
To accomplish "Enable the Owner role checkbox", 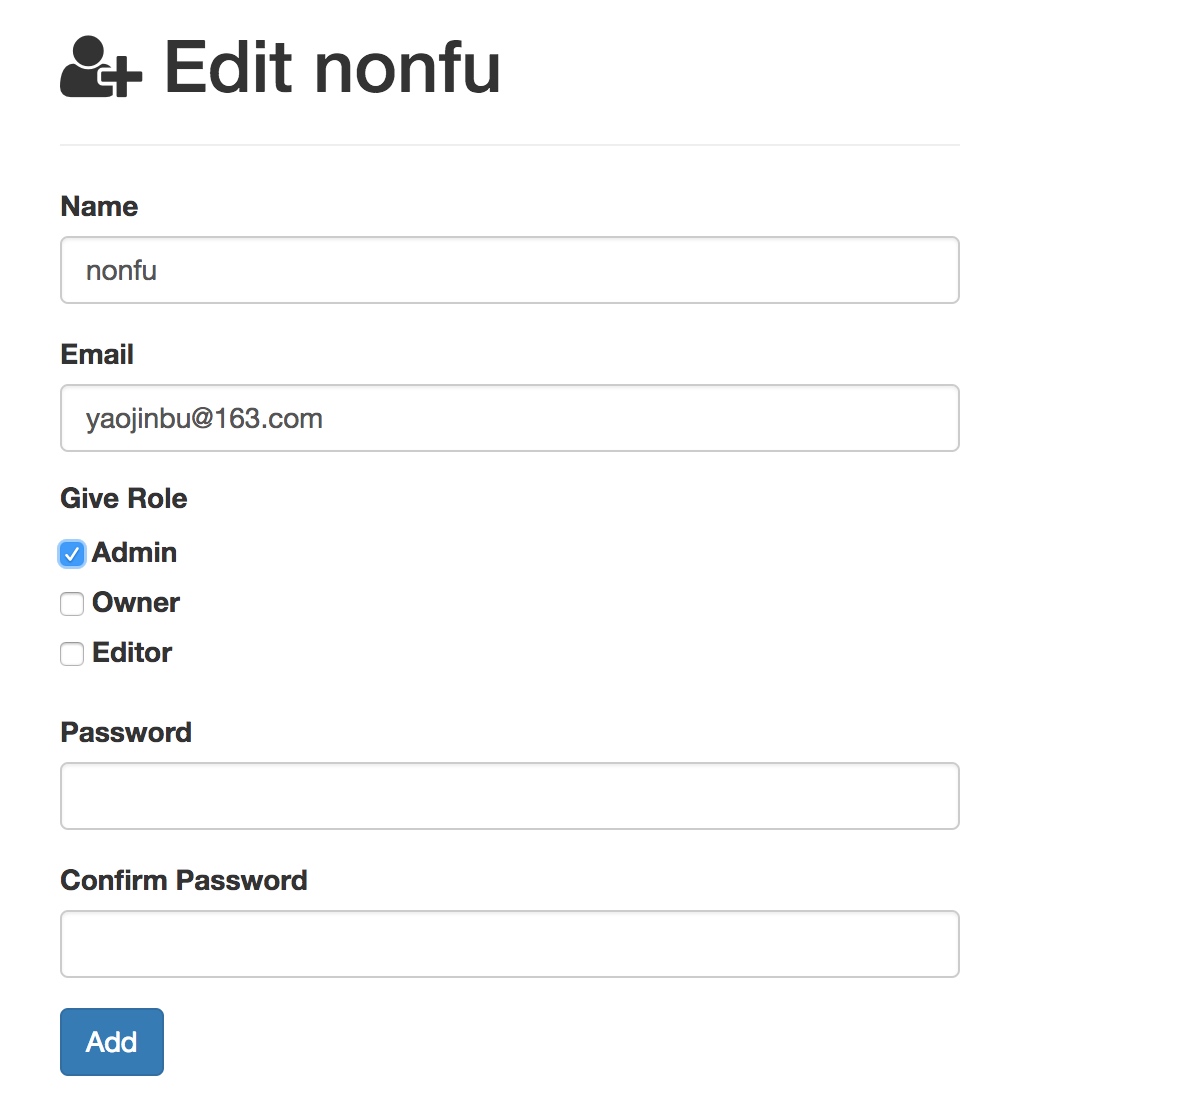I will [x=72, y=604].
